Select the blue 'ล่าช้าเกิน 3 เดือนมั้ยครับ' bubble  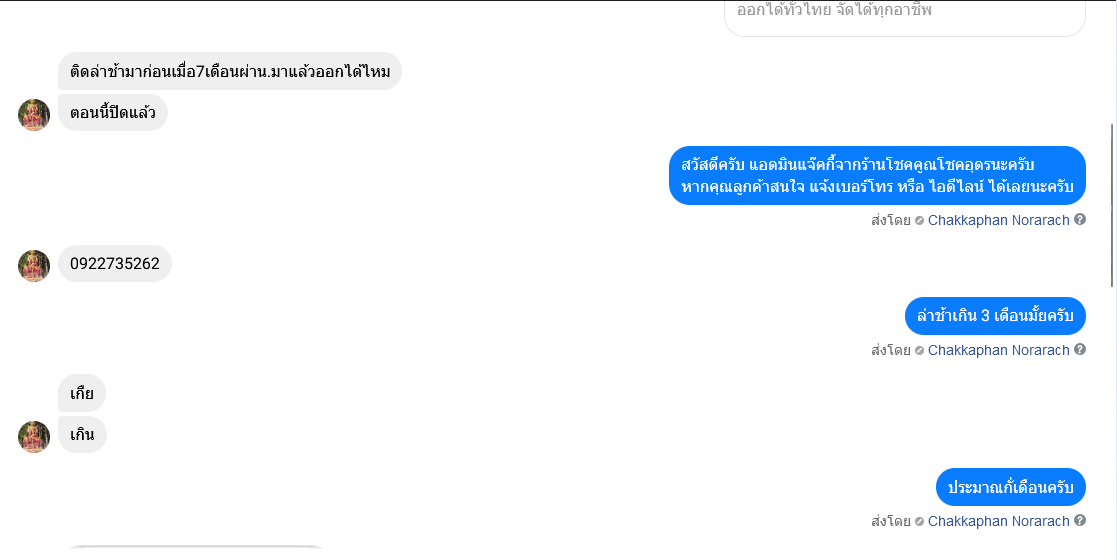995,316
